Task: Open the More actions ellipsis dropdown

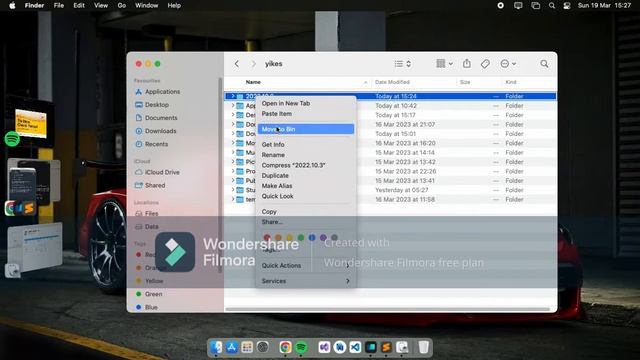Action: 508,64
